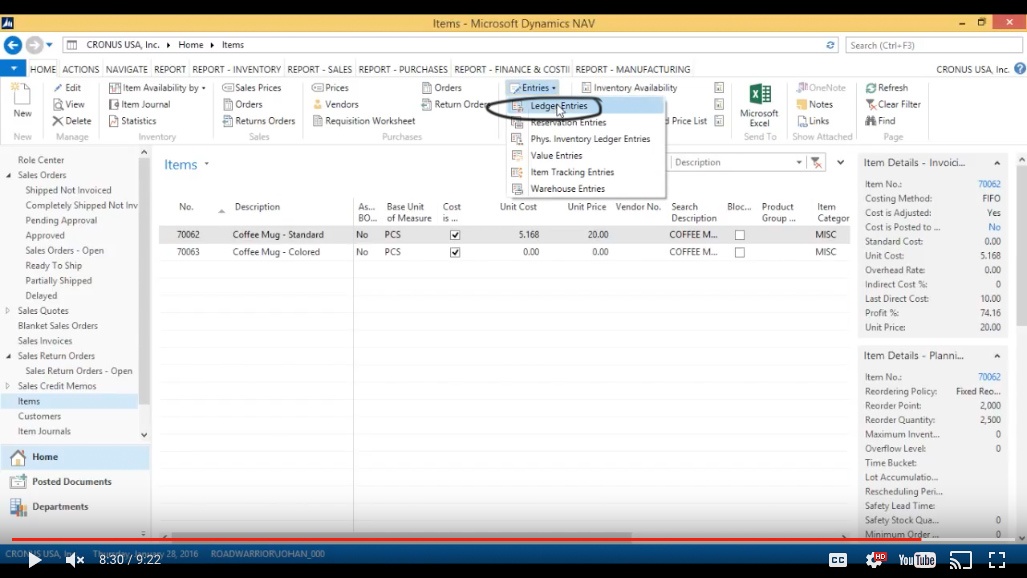Open the Requisition Worksheet

[364, 121]
